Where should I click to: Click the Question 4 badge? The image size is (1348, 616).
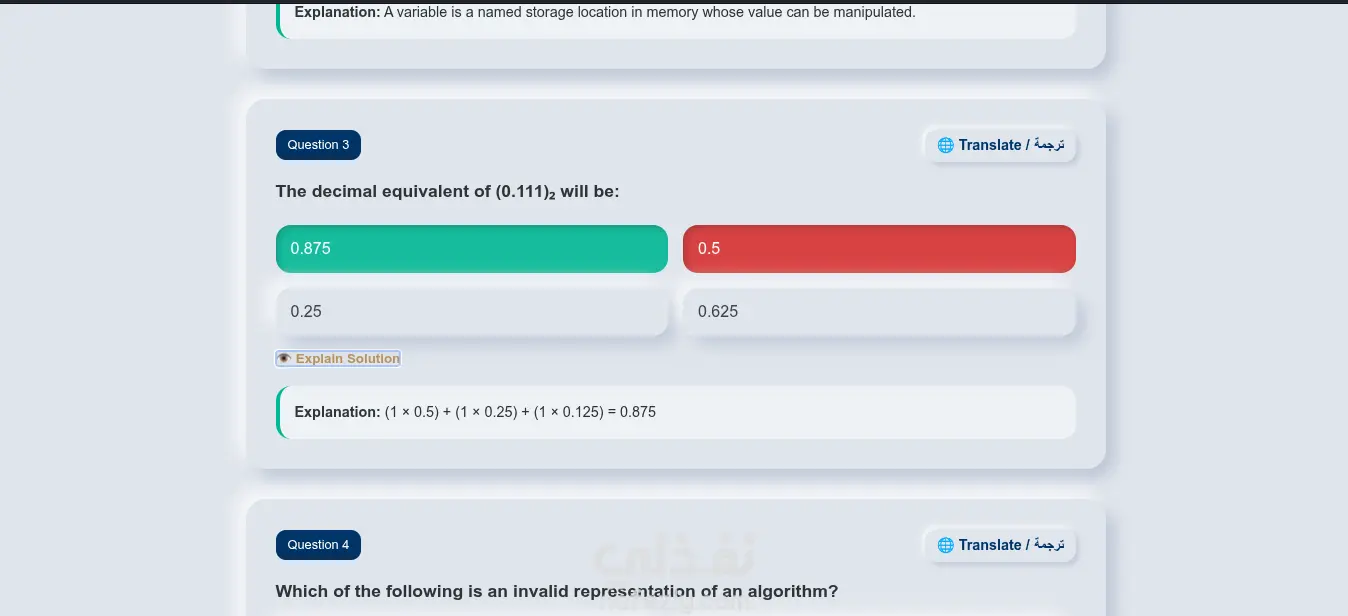point(318,545)
